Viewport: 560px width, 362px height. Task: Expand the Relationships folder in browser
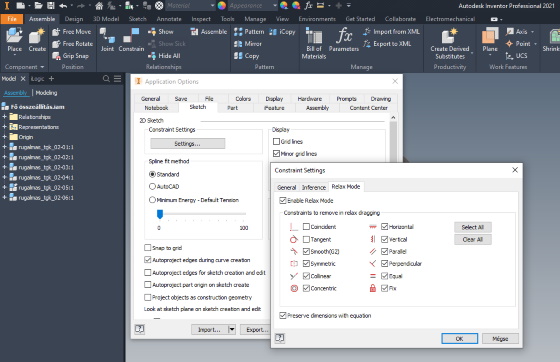click(4, 117)
